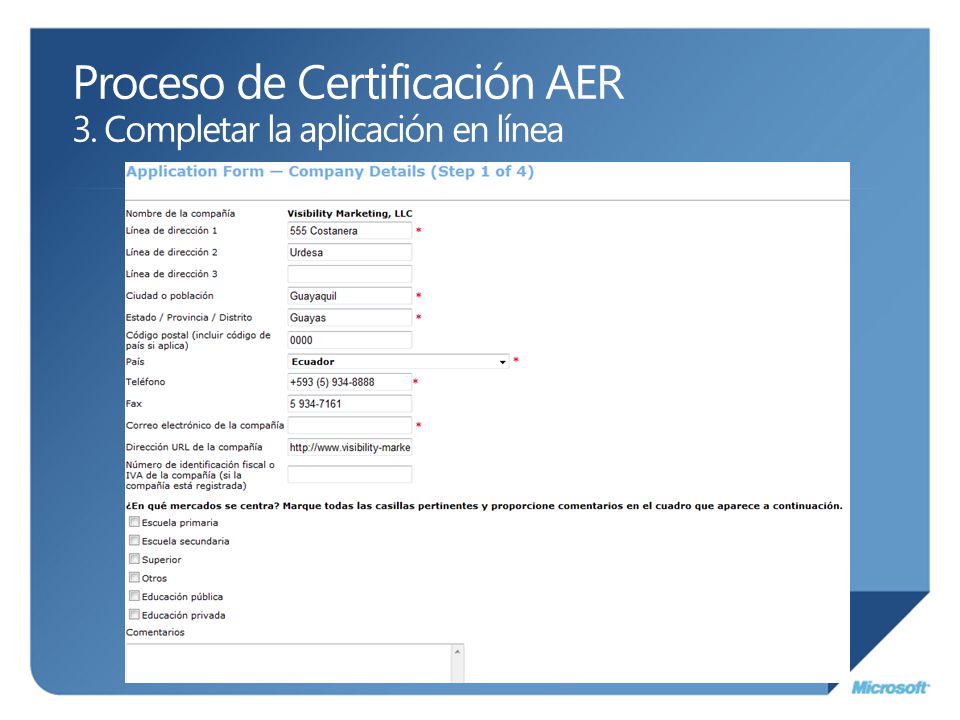Click the Línea de dirección 2 field with Urdesa
This screenshot has height=720, width=960.
[x=350, y=252]
